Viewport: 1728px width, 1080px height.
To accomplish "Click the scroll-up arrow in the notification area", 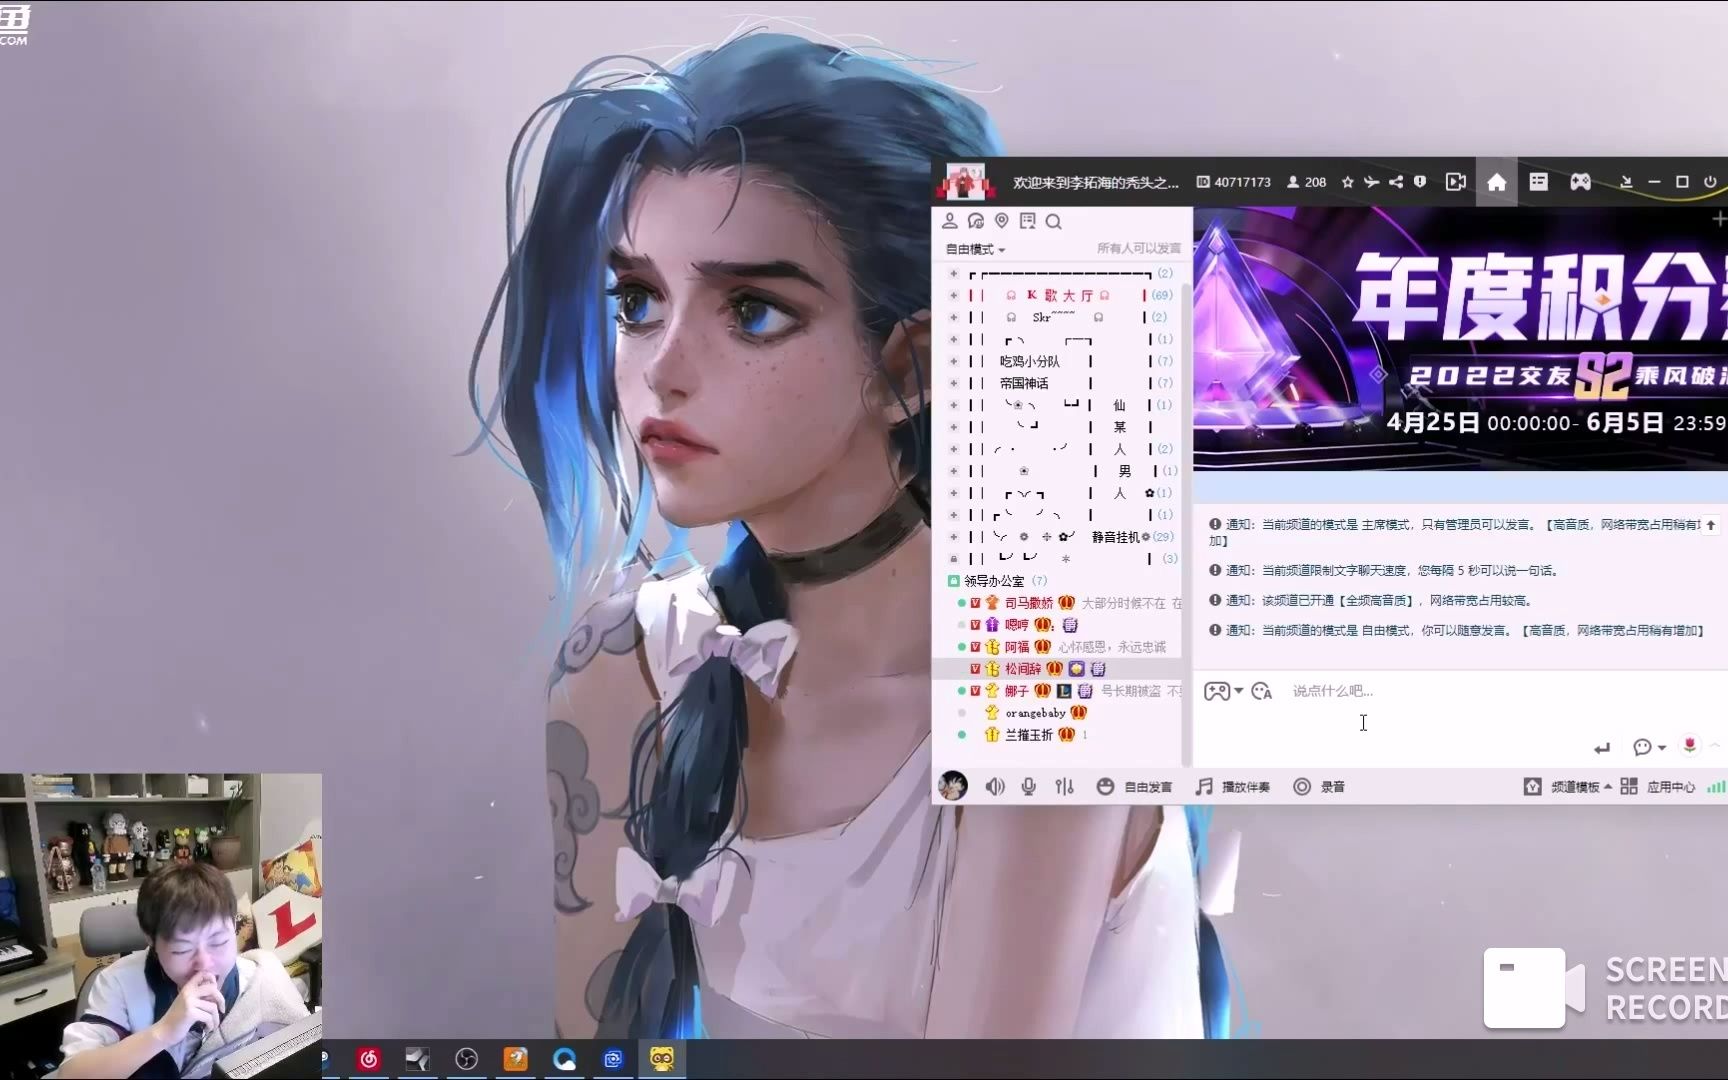I will coord(1711,524).
